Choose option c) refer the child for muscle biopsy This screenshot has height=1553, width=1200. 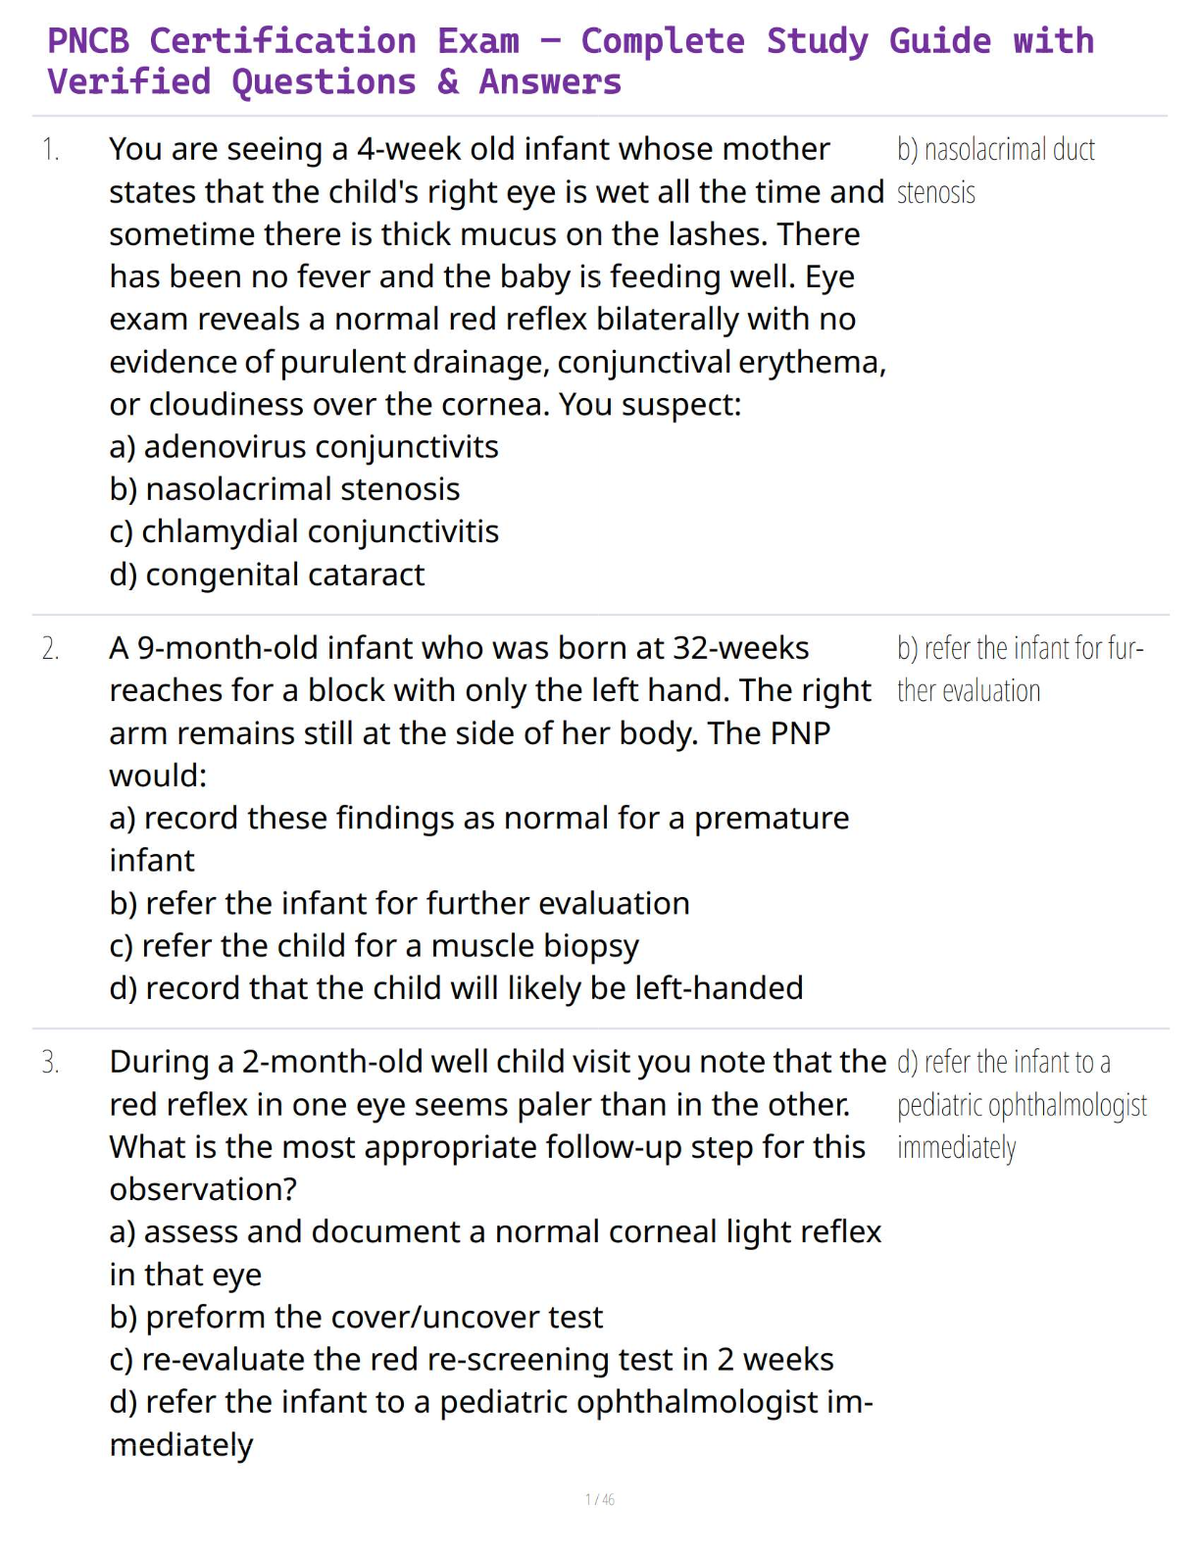point(374,946)
